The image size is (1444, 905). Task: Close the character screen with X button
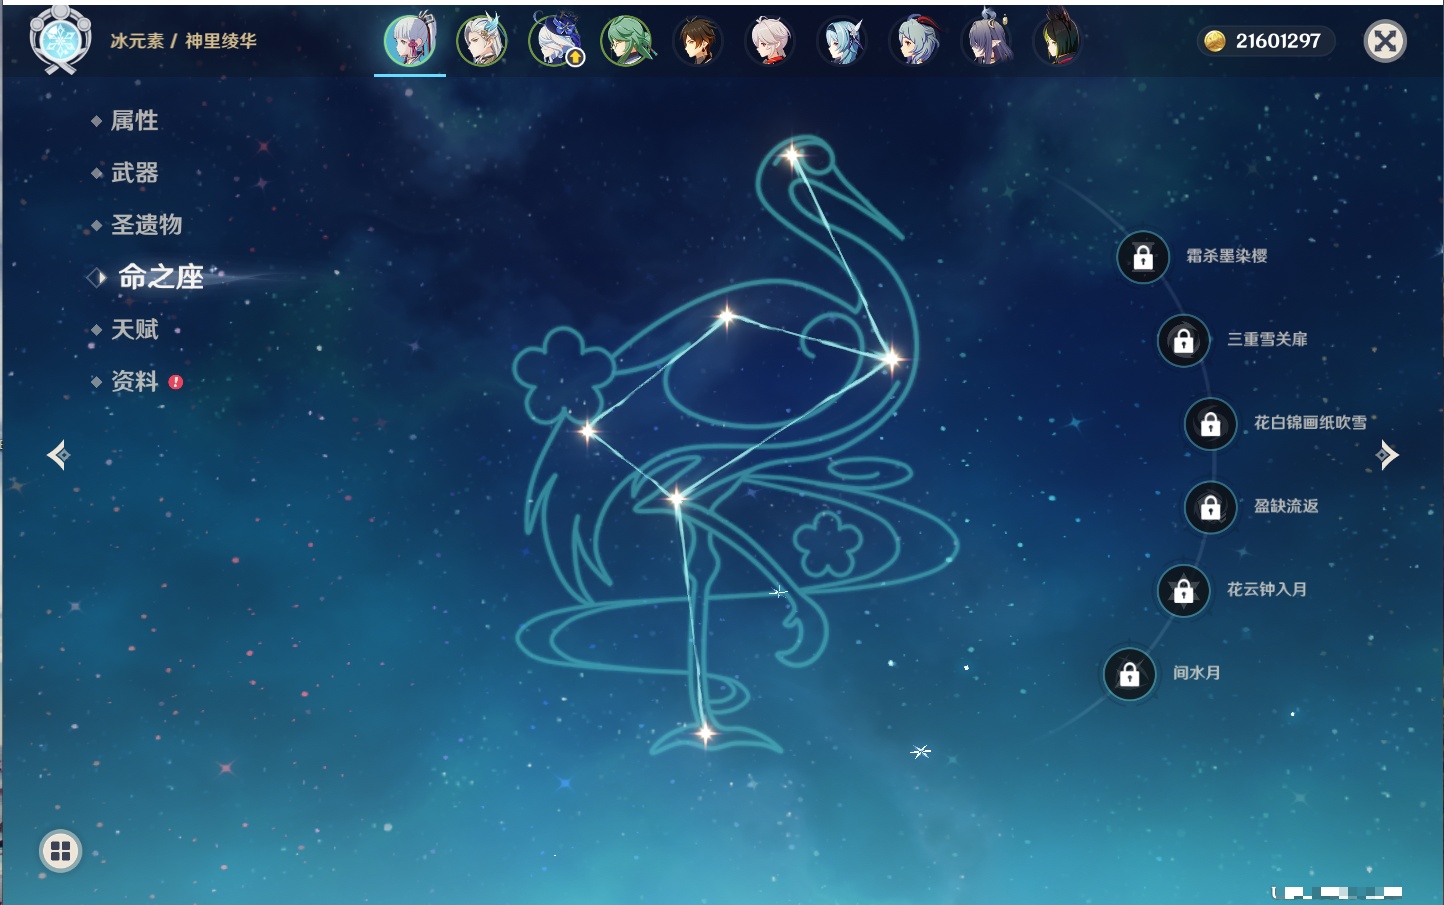tap(1385, 41)
